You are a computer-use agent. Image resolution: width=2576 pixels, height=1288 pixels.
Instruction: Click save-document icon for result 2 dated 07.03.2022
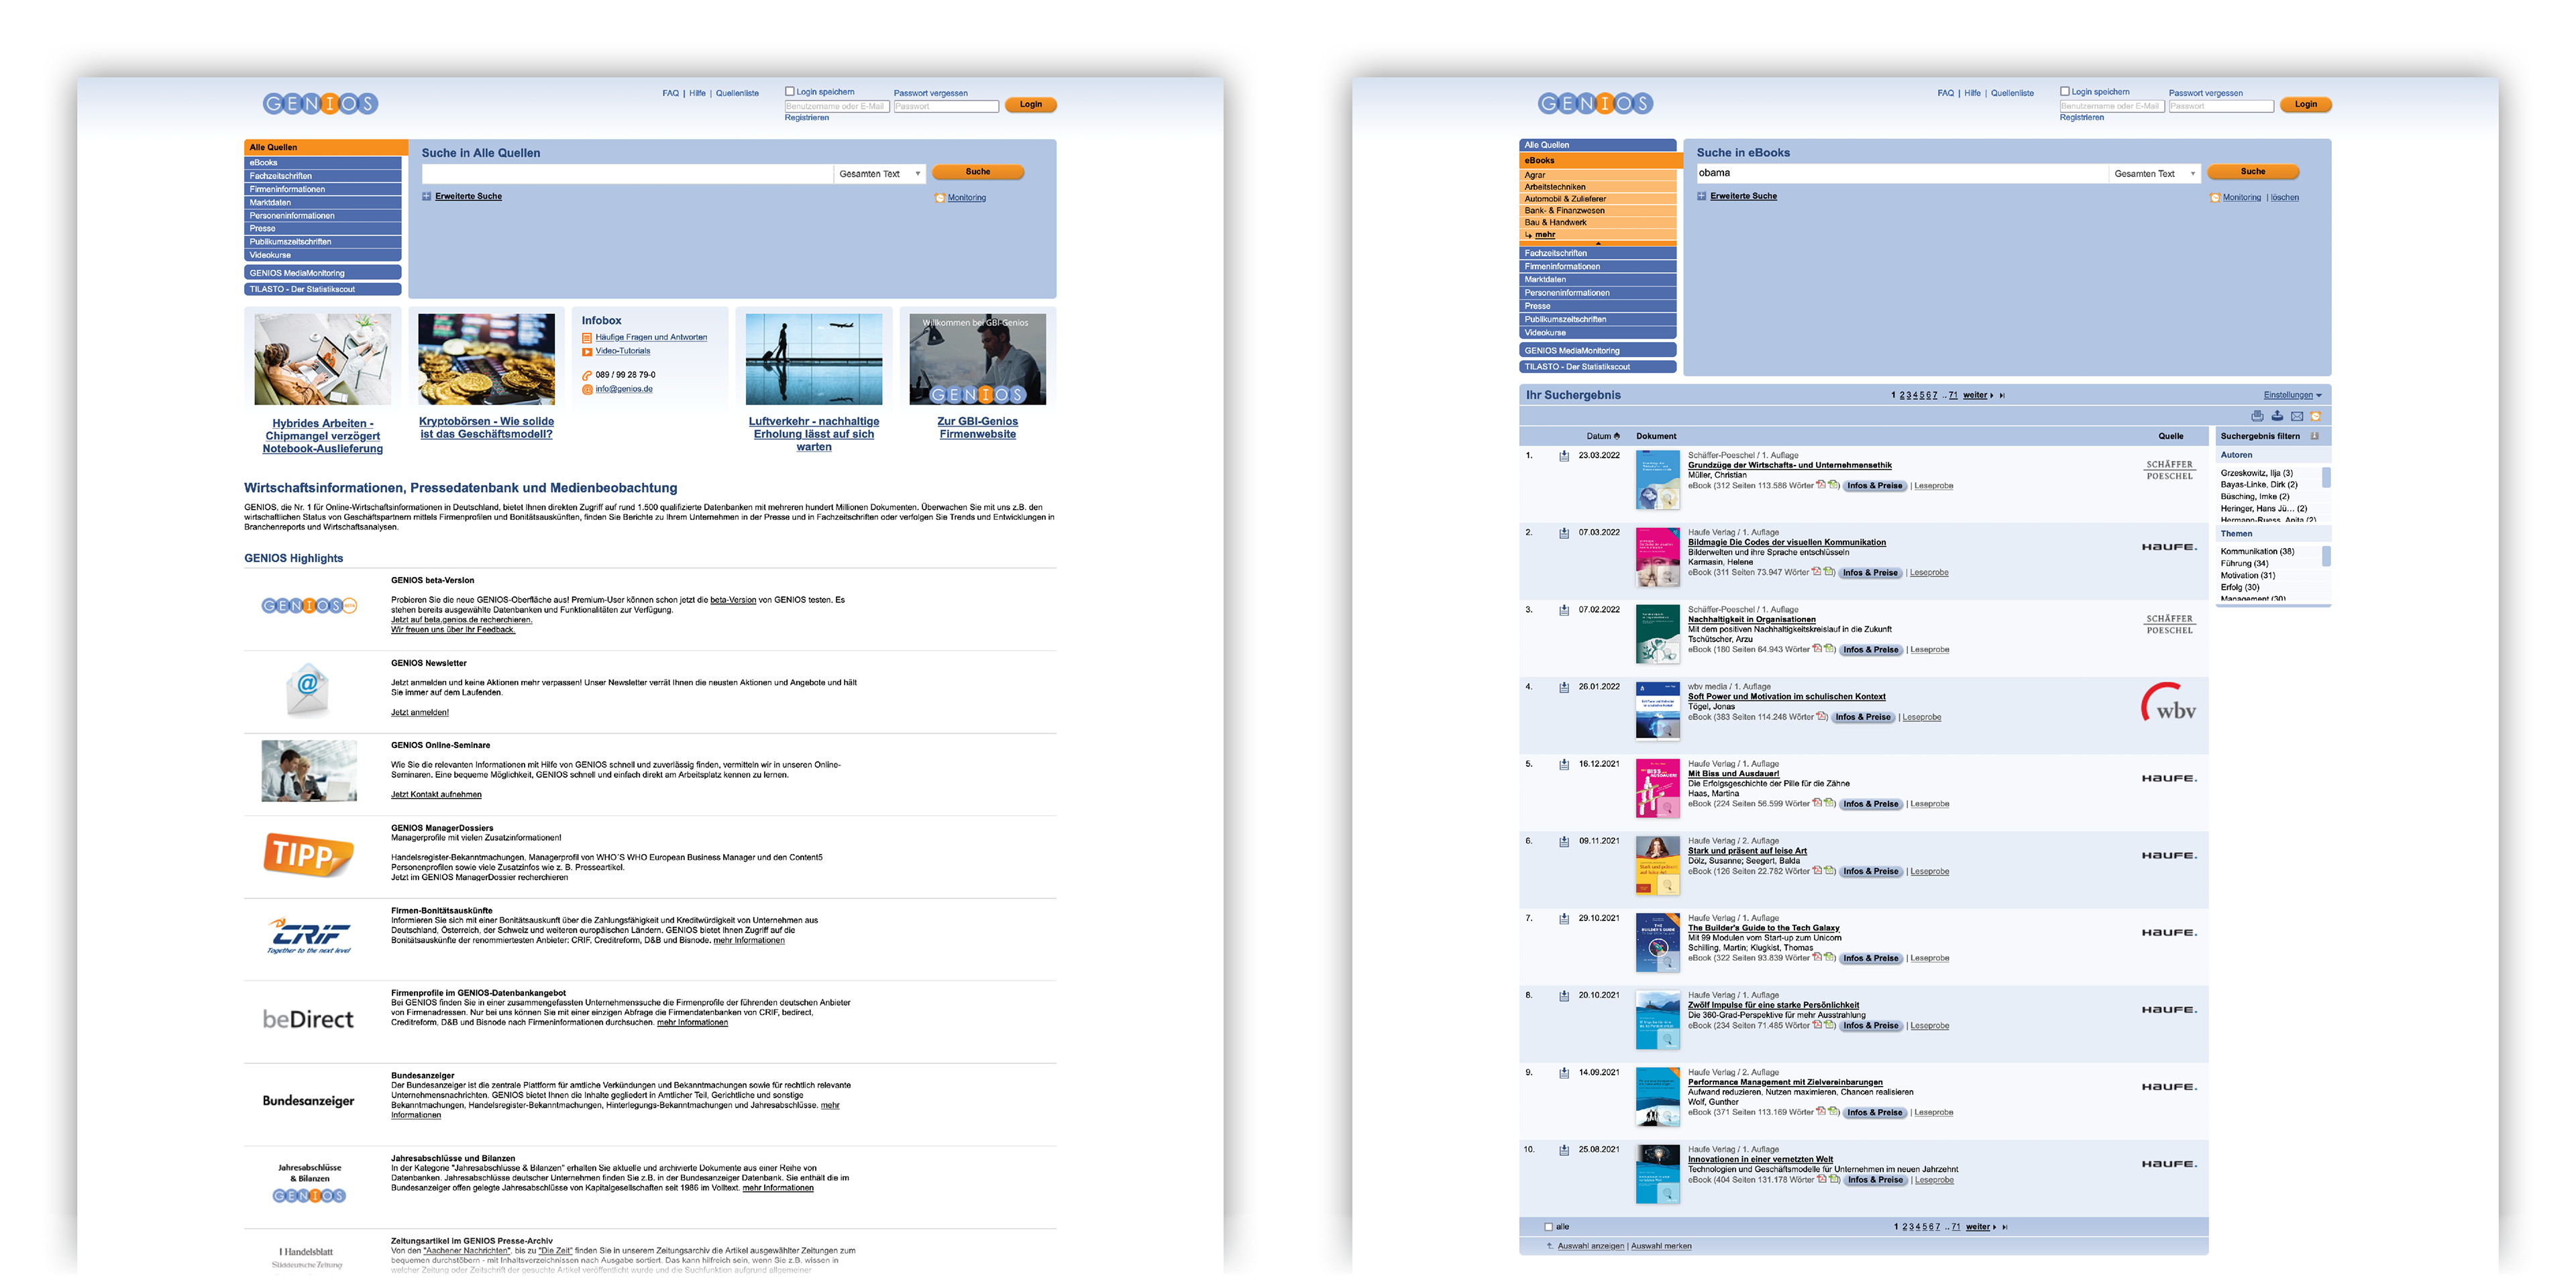1564,533
